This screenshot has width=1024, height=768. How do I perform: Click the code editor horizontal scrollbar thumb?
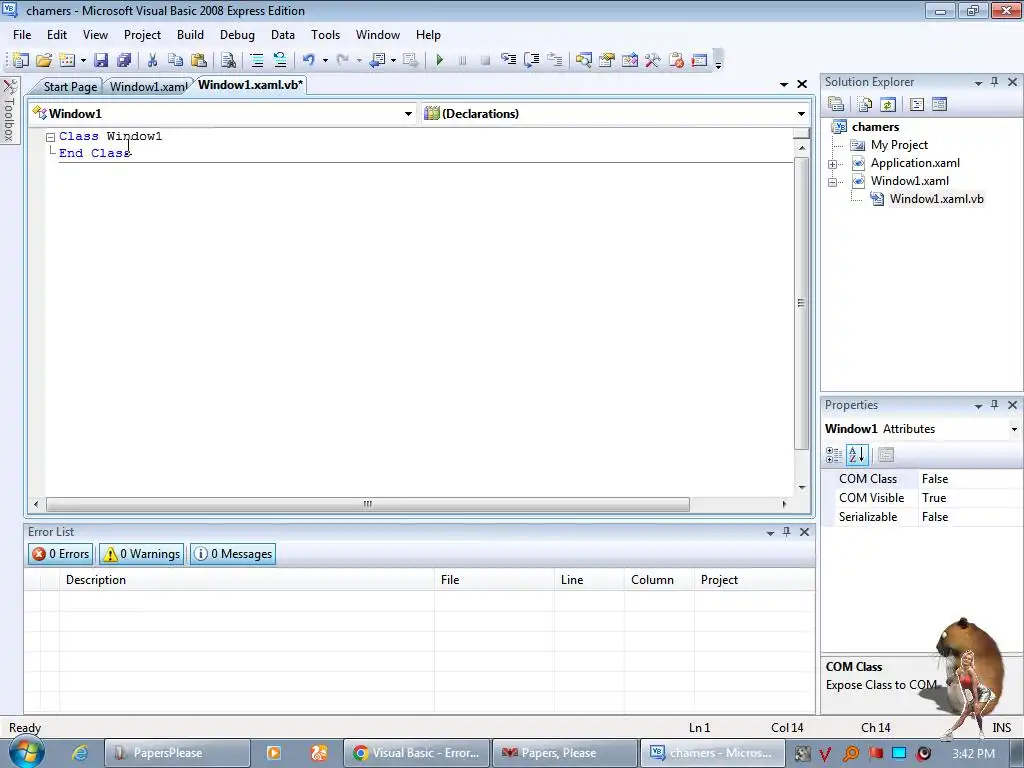(368, 504)
